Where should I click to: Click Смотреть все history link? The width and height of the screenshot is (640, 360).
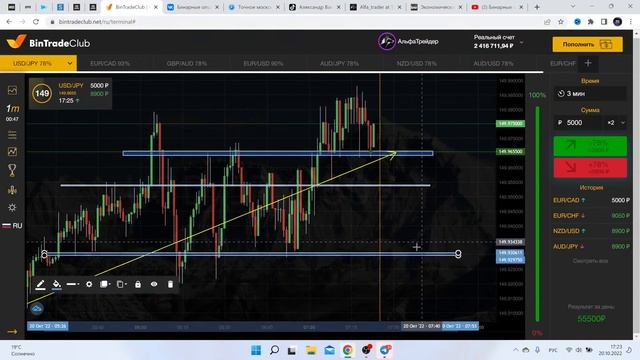590,260
